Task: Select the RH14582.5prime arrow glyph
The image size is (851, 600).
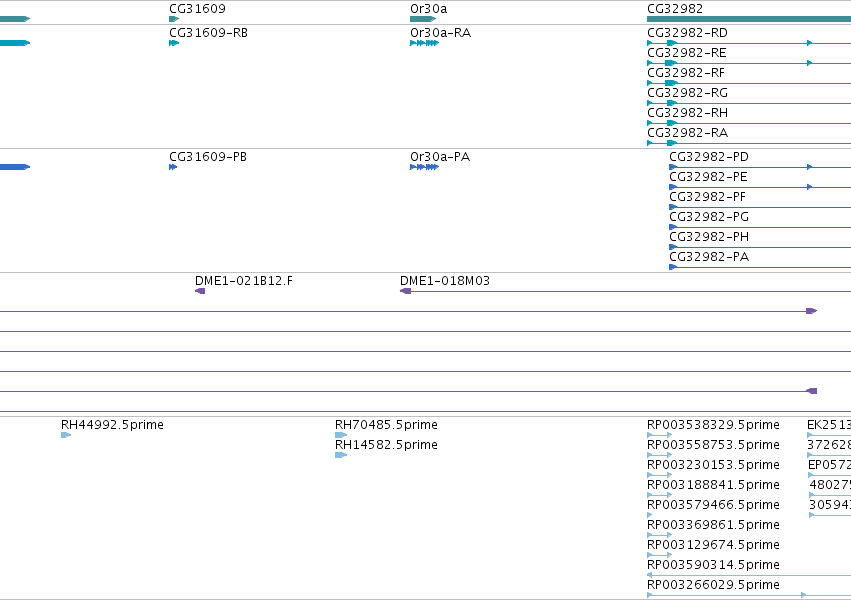Action: point(341,455)
